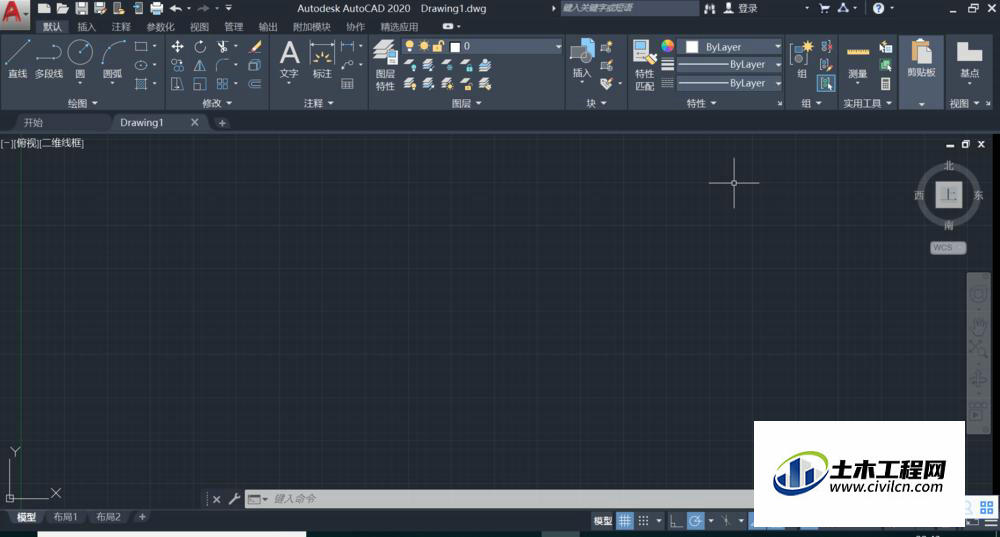Click the Plot printer icon
Screen dimensions: 1000x537
(x=157, y=8)
